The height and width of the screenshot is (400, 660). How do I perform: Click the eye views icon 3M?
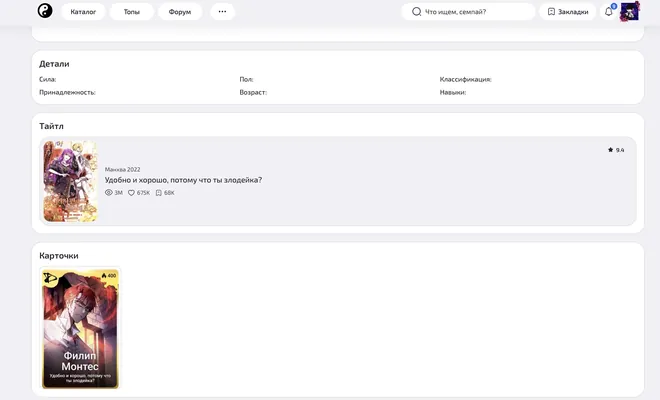109,192
